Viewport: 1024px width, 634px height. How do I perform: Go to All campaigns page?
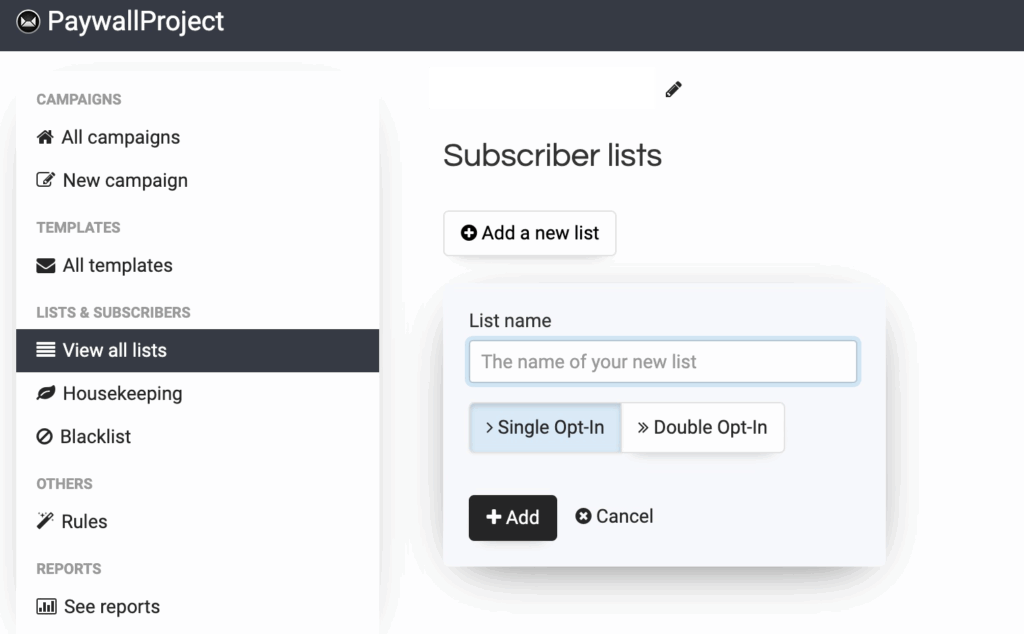pyautogui.click(x=120, y=137)
